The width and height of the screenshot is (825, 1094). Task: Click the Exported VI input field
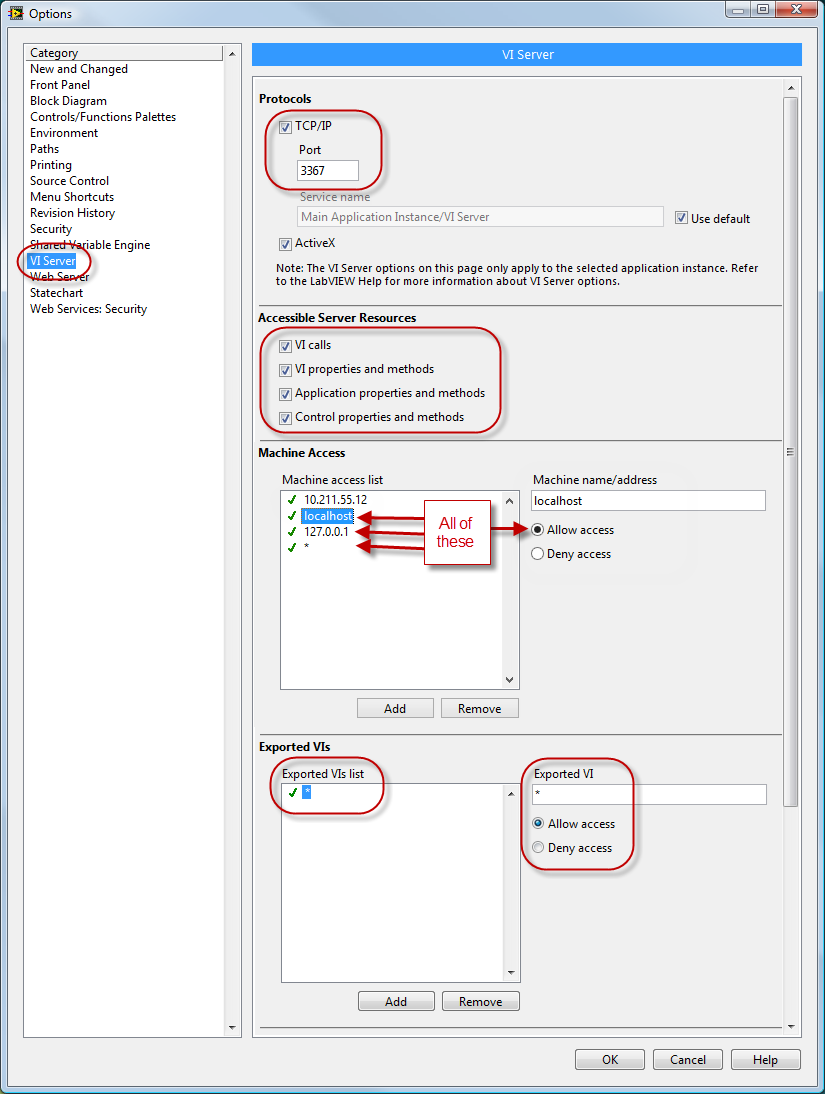(649, 794)
